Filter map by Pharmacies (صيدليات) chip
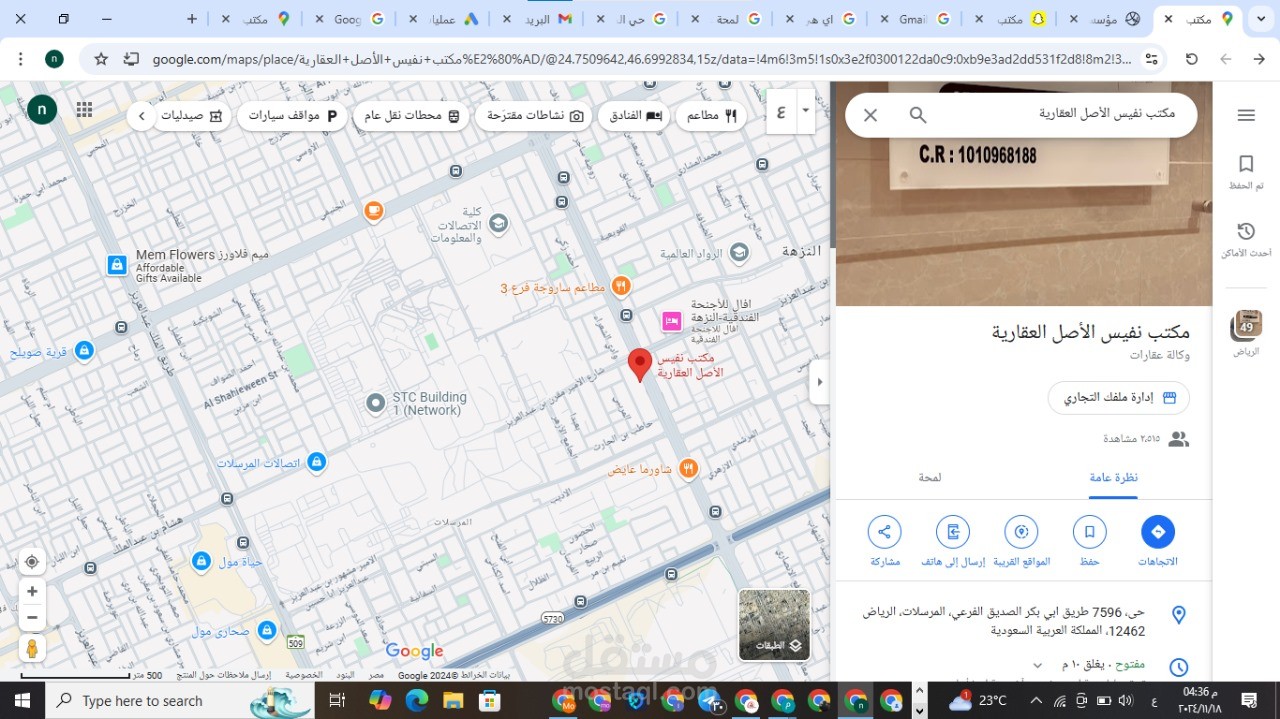1280x719 pixels. click(192, 116)
